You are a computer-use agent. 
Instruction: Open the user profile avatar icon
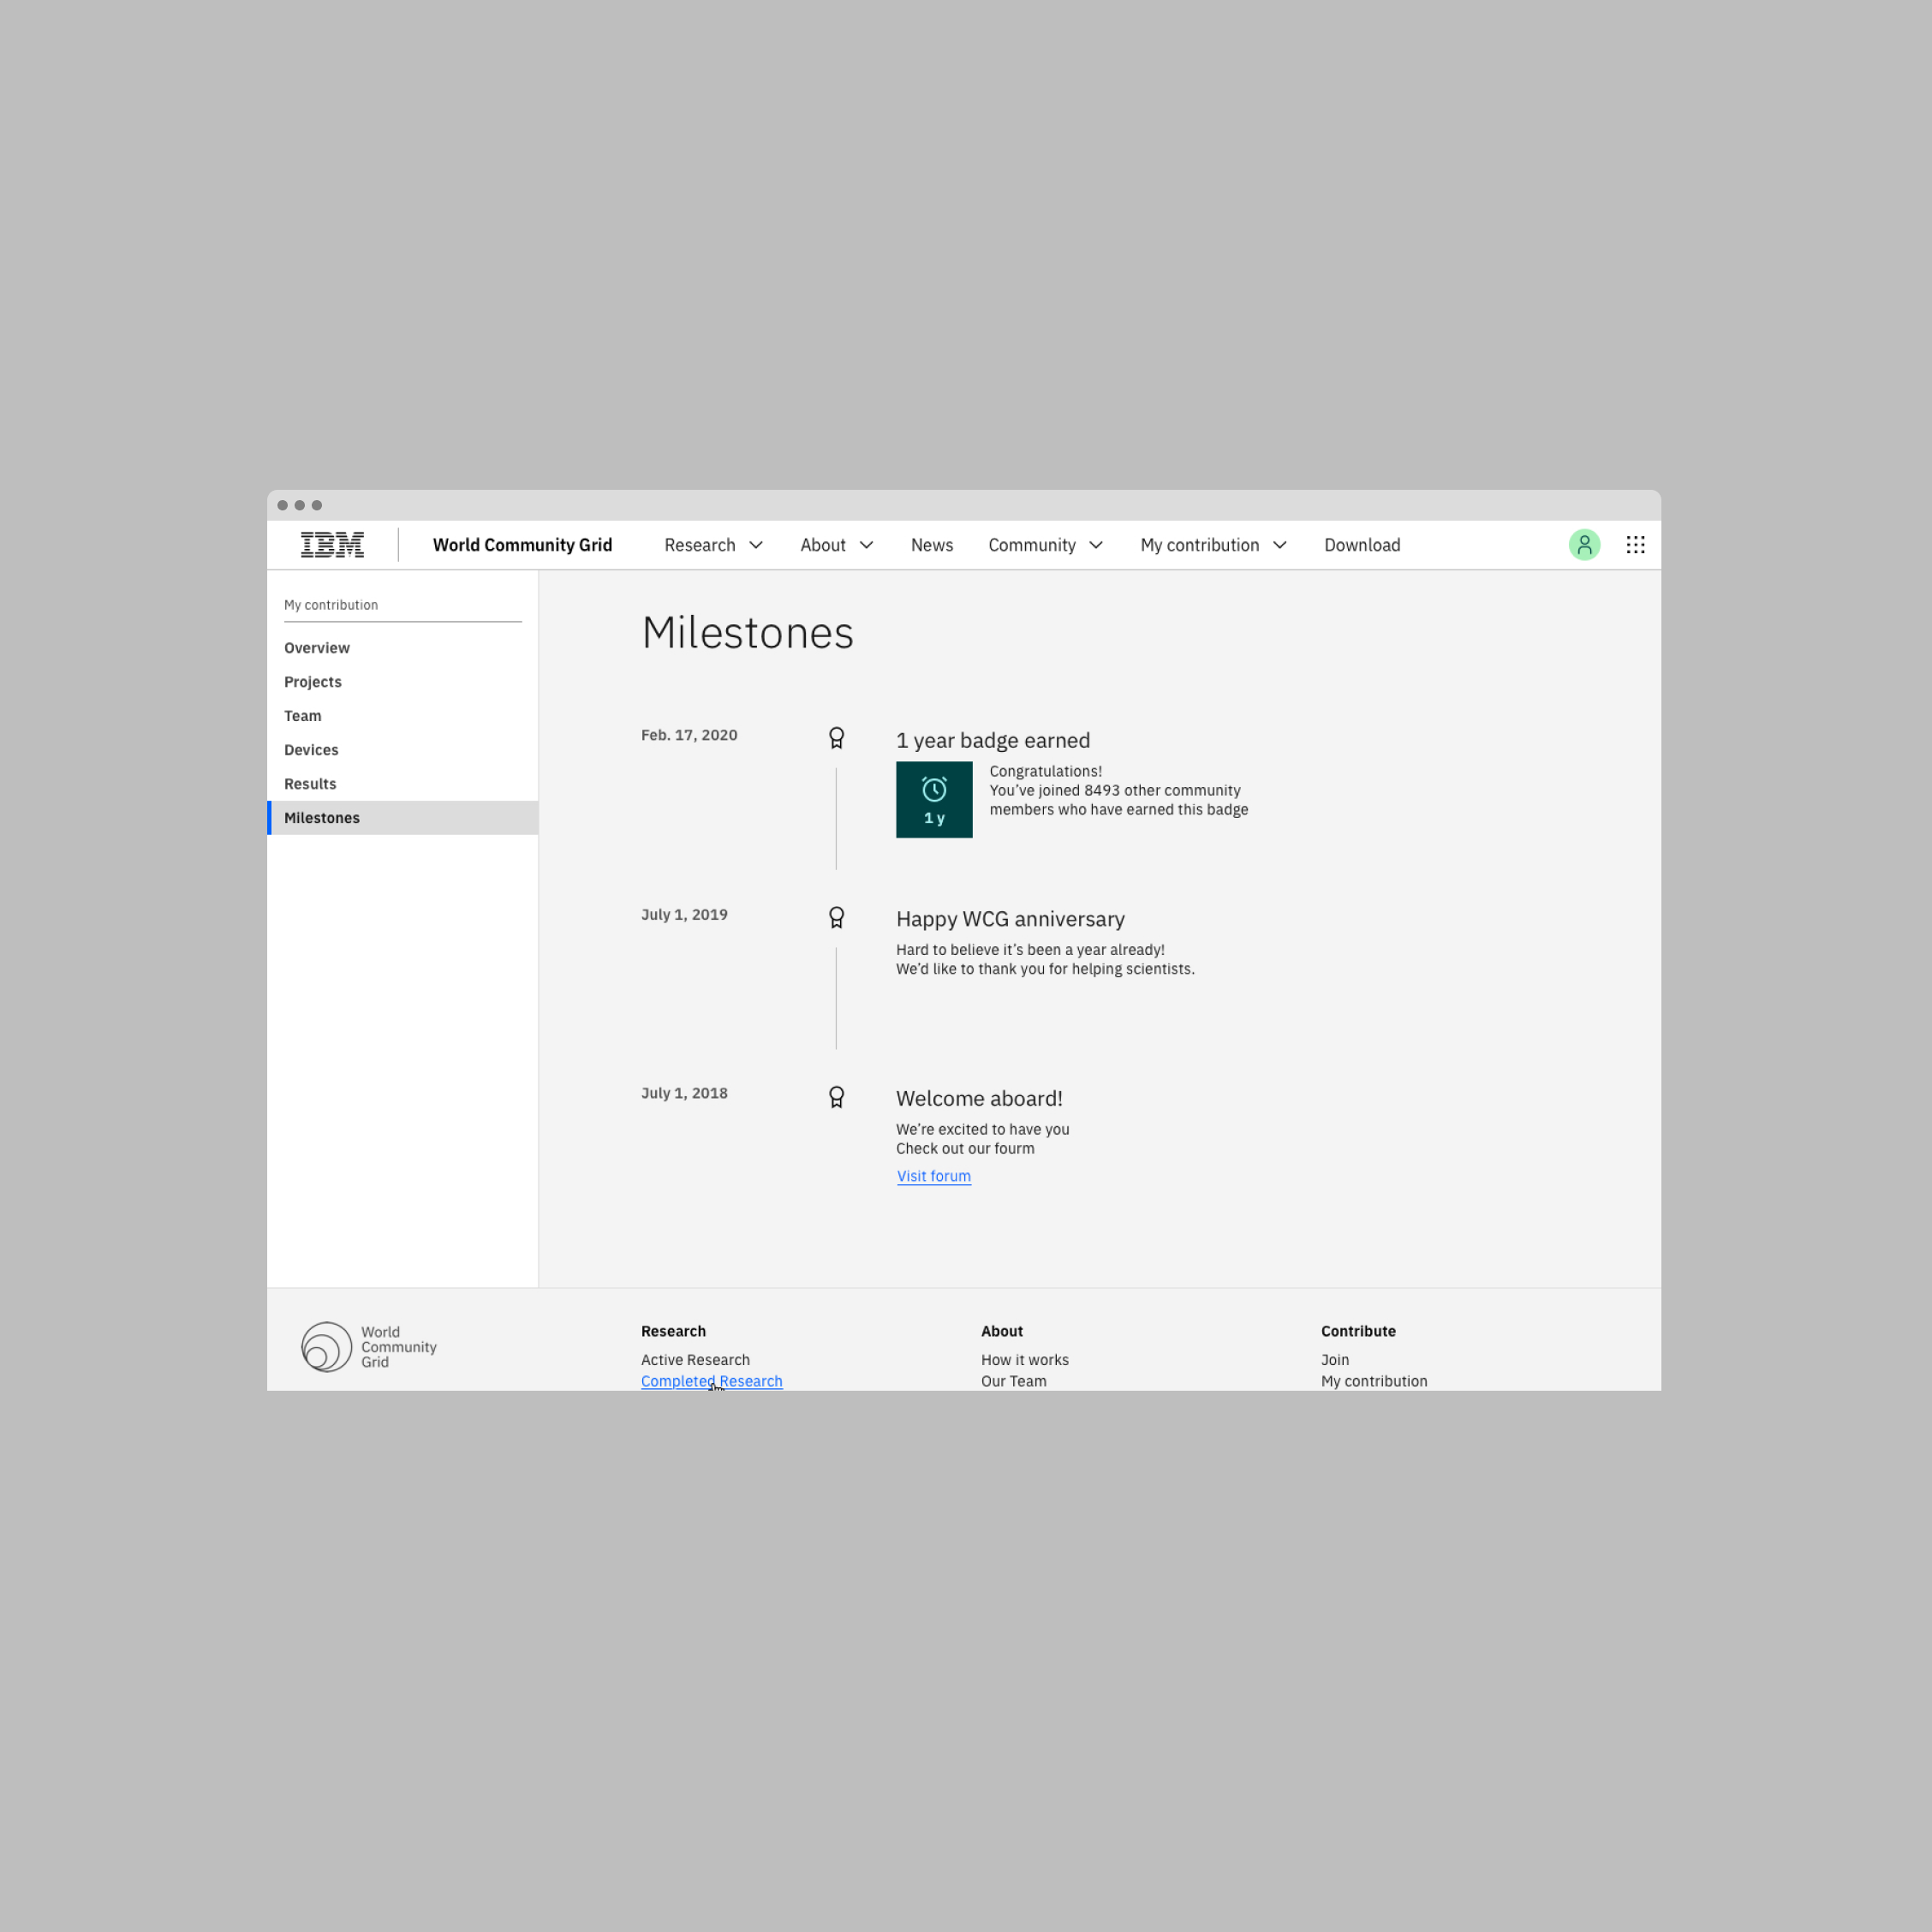point(1584,545)
